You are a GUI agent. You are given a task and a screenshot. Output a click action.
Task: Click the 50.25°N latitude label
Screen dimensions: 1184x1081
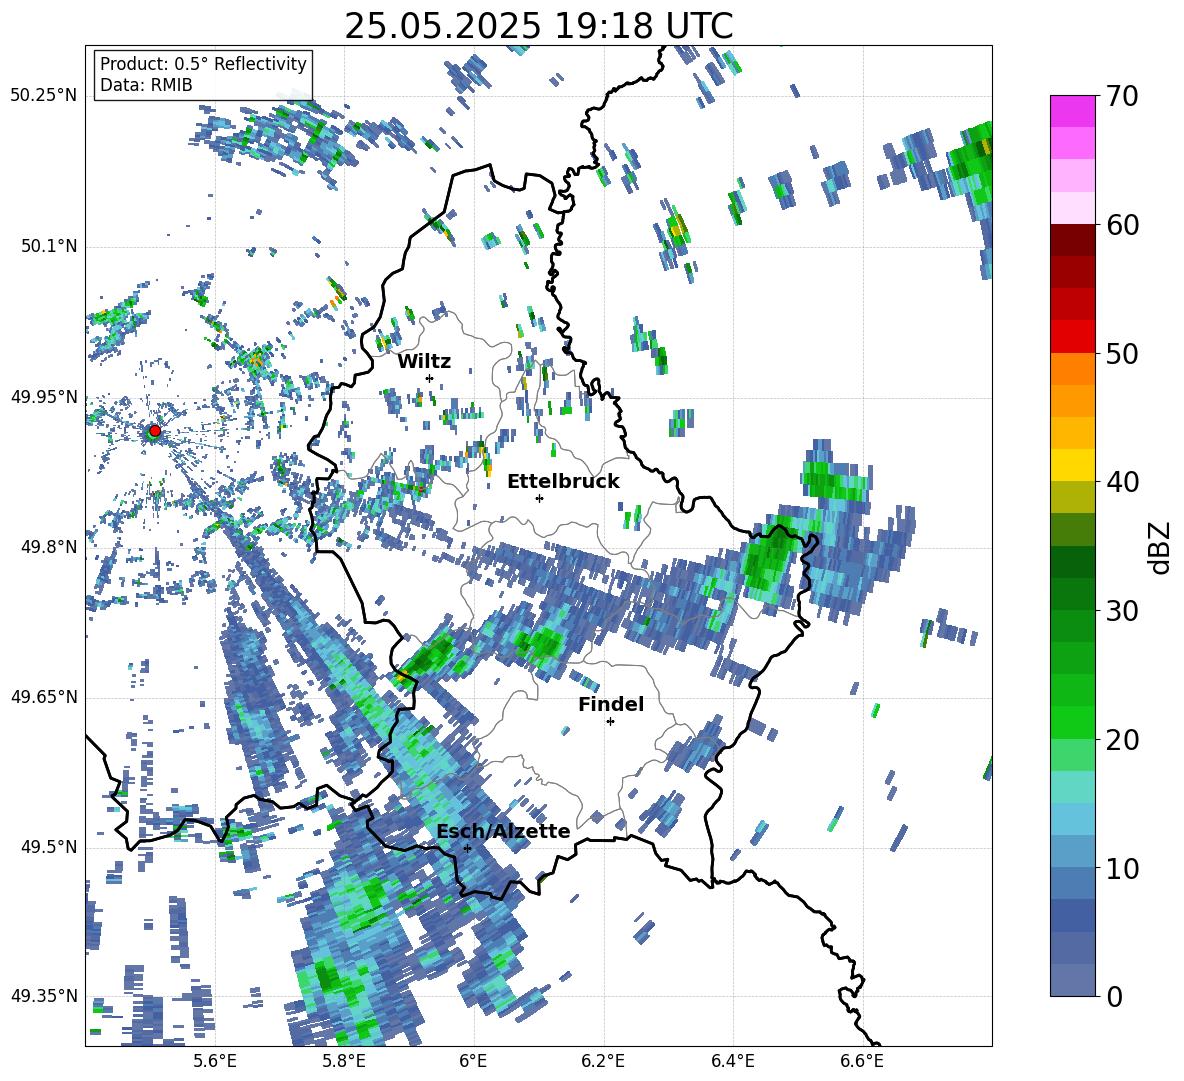pos(44,96)
